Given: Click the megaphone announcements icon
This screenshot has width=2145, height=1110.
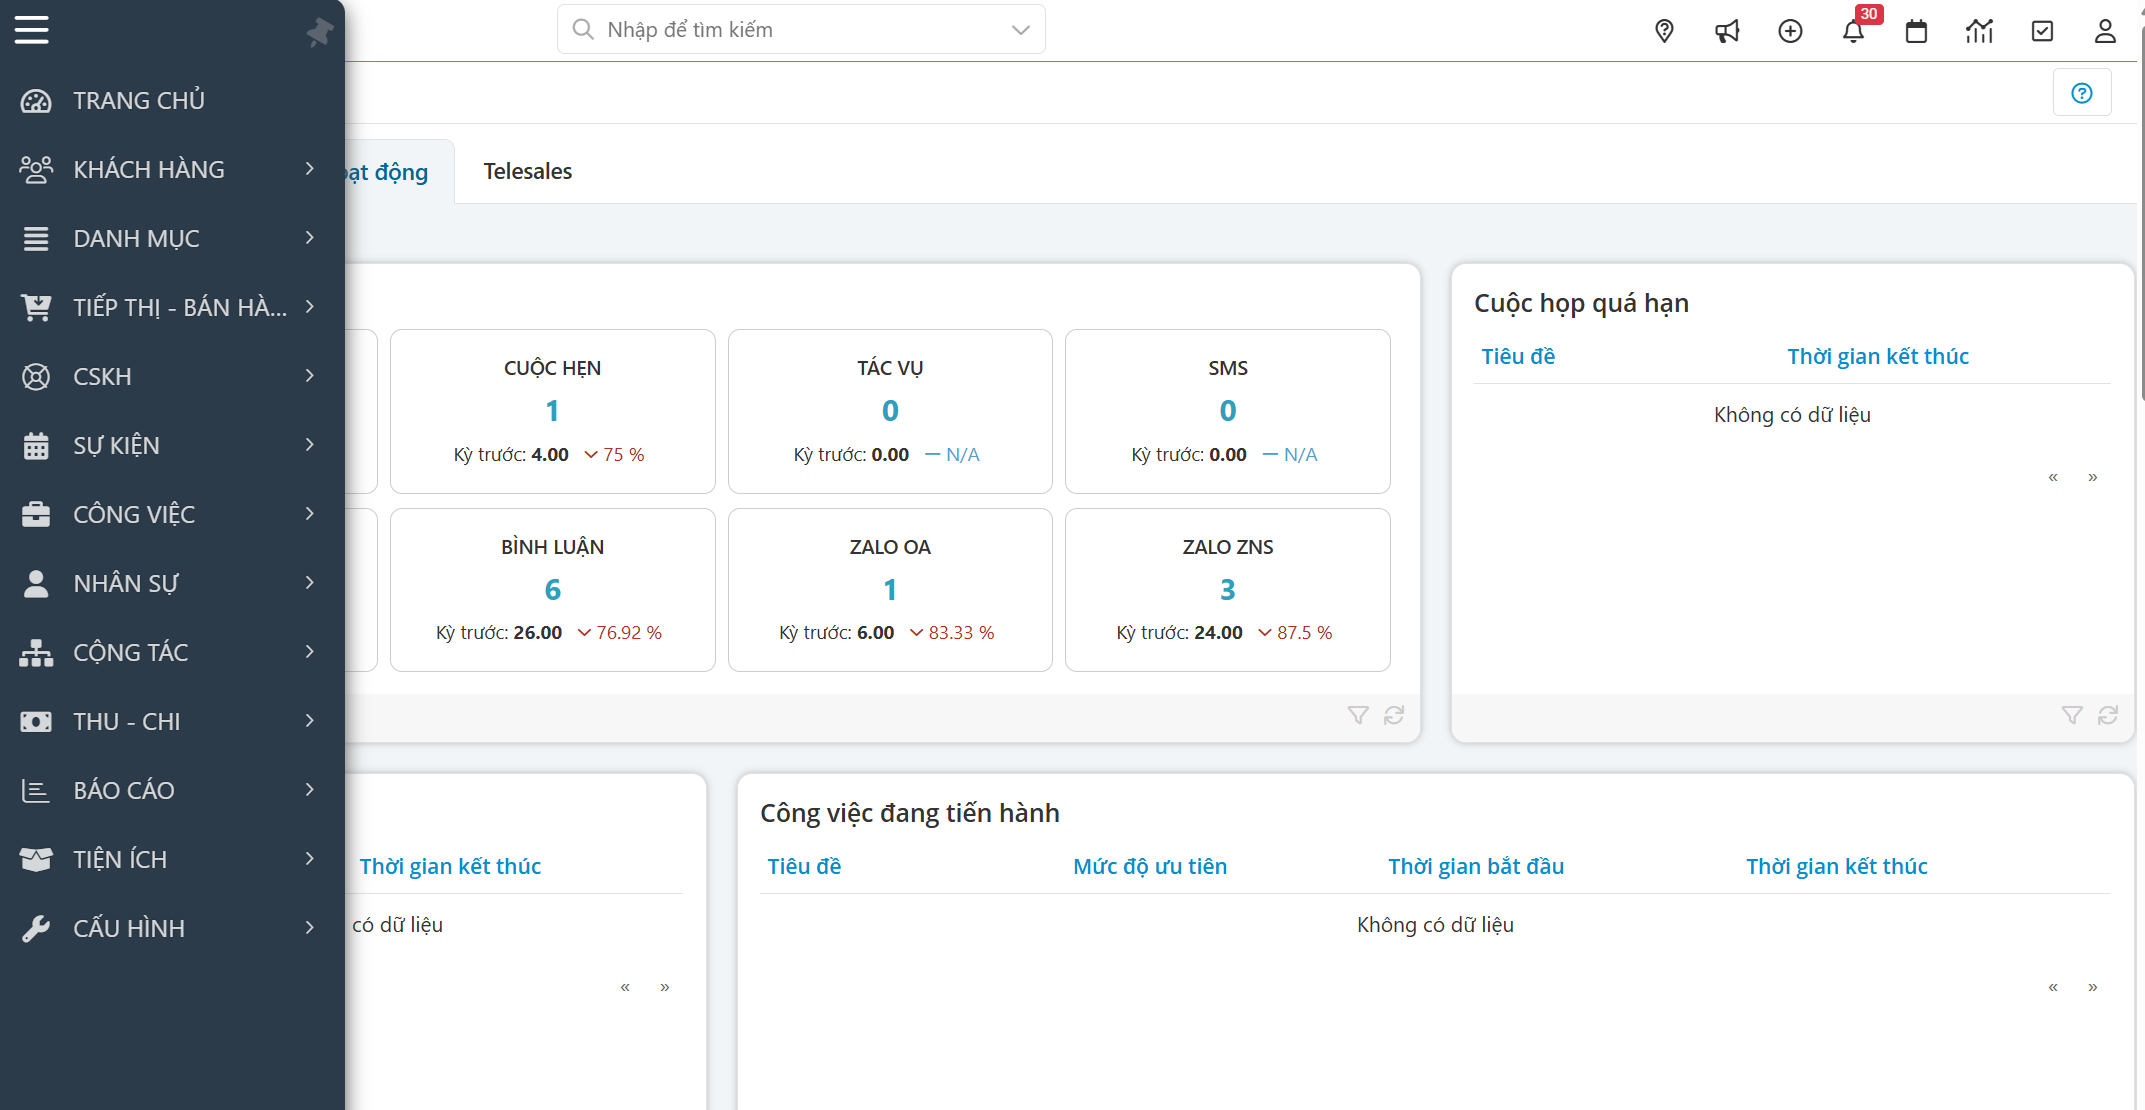Looking at the screenshot, I should click(x=1727, y=31).
